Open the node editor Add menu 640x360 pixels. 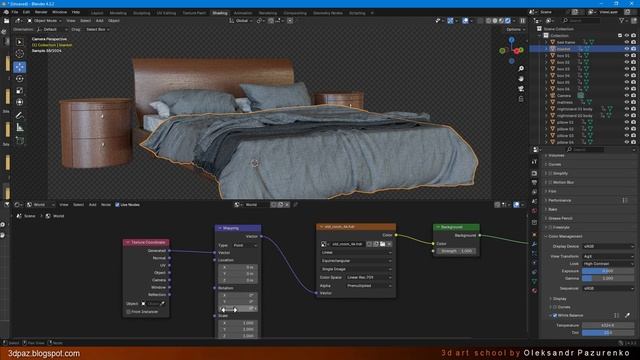pos(93,205)
